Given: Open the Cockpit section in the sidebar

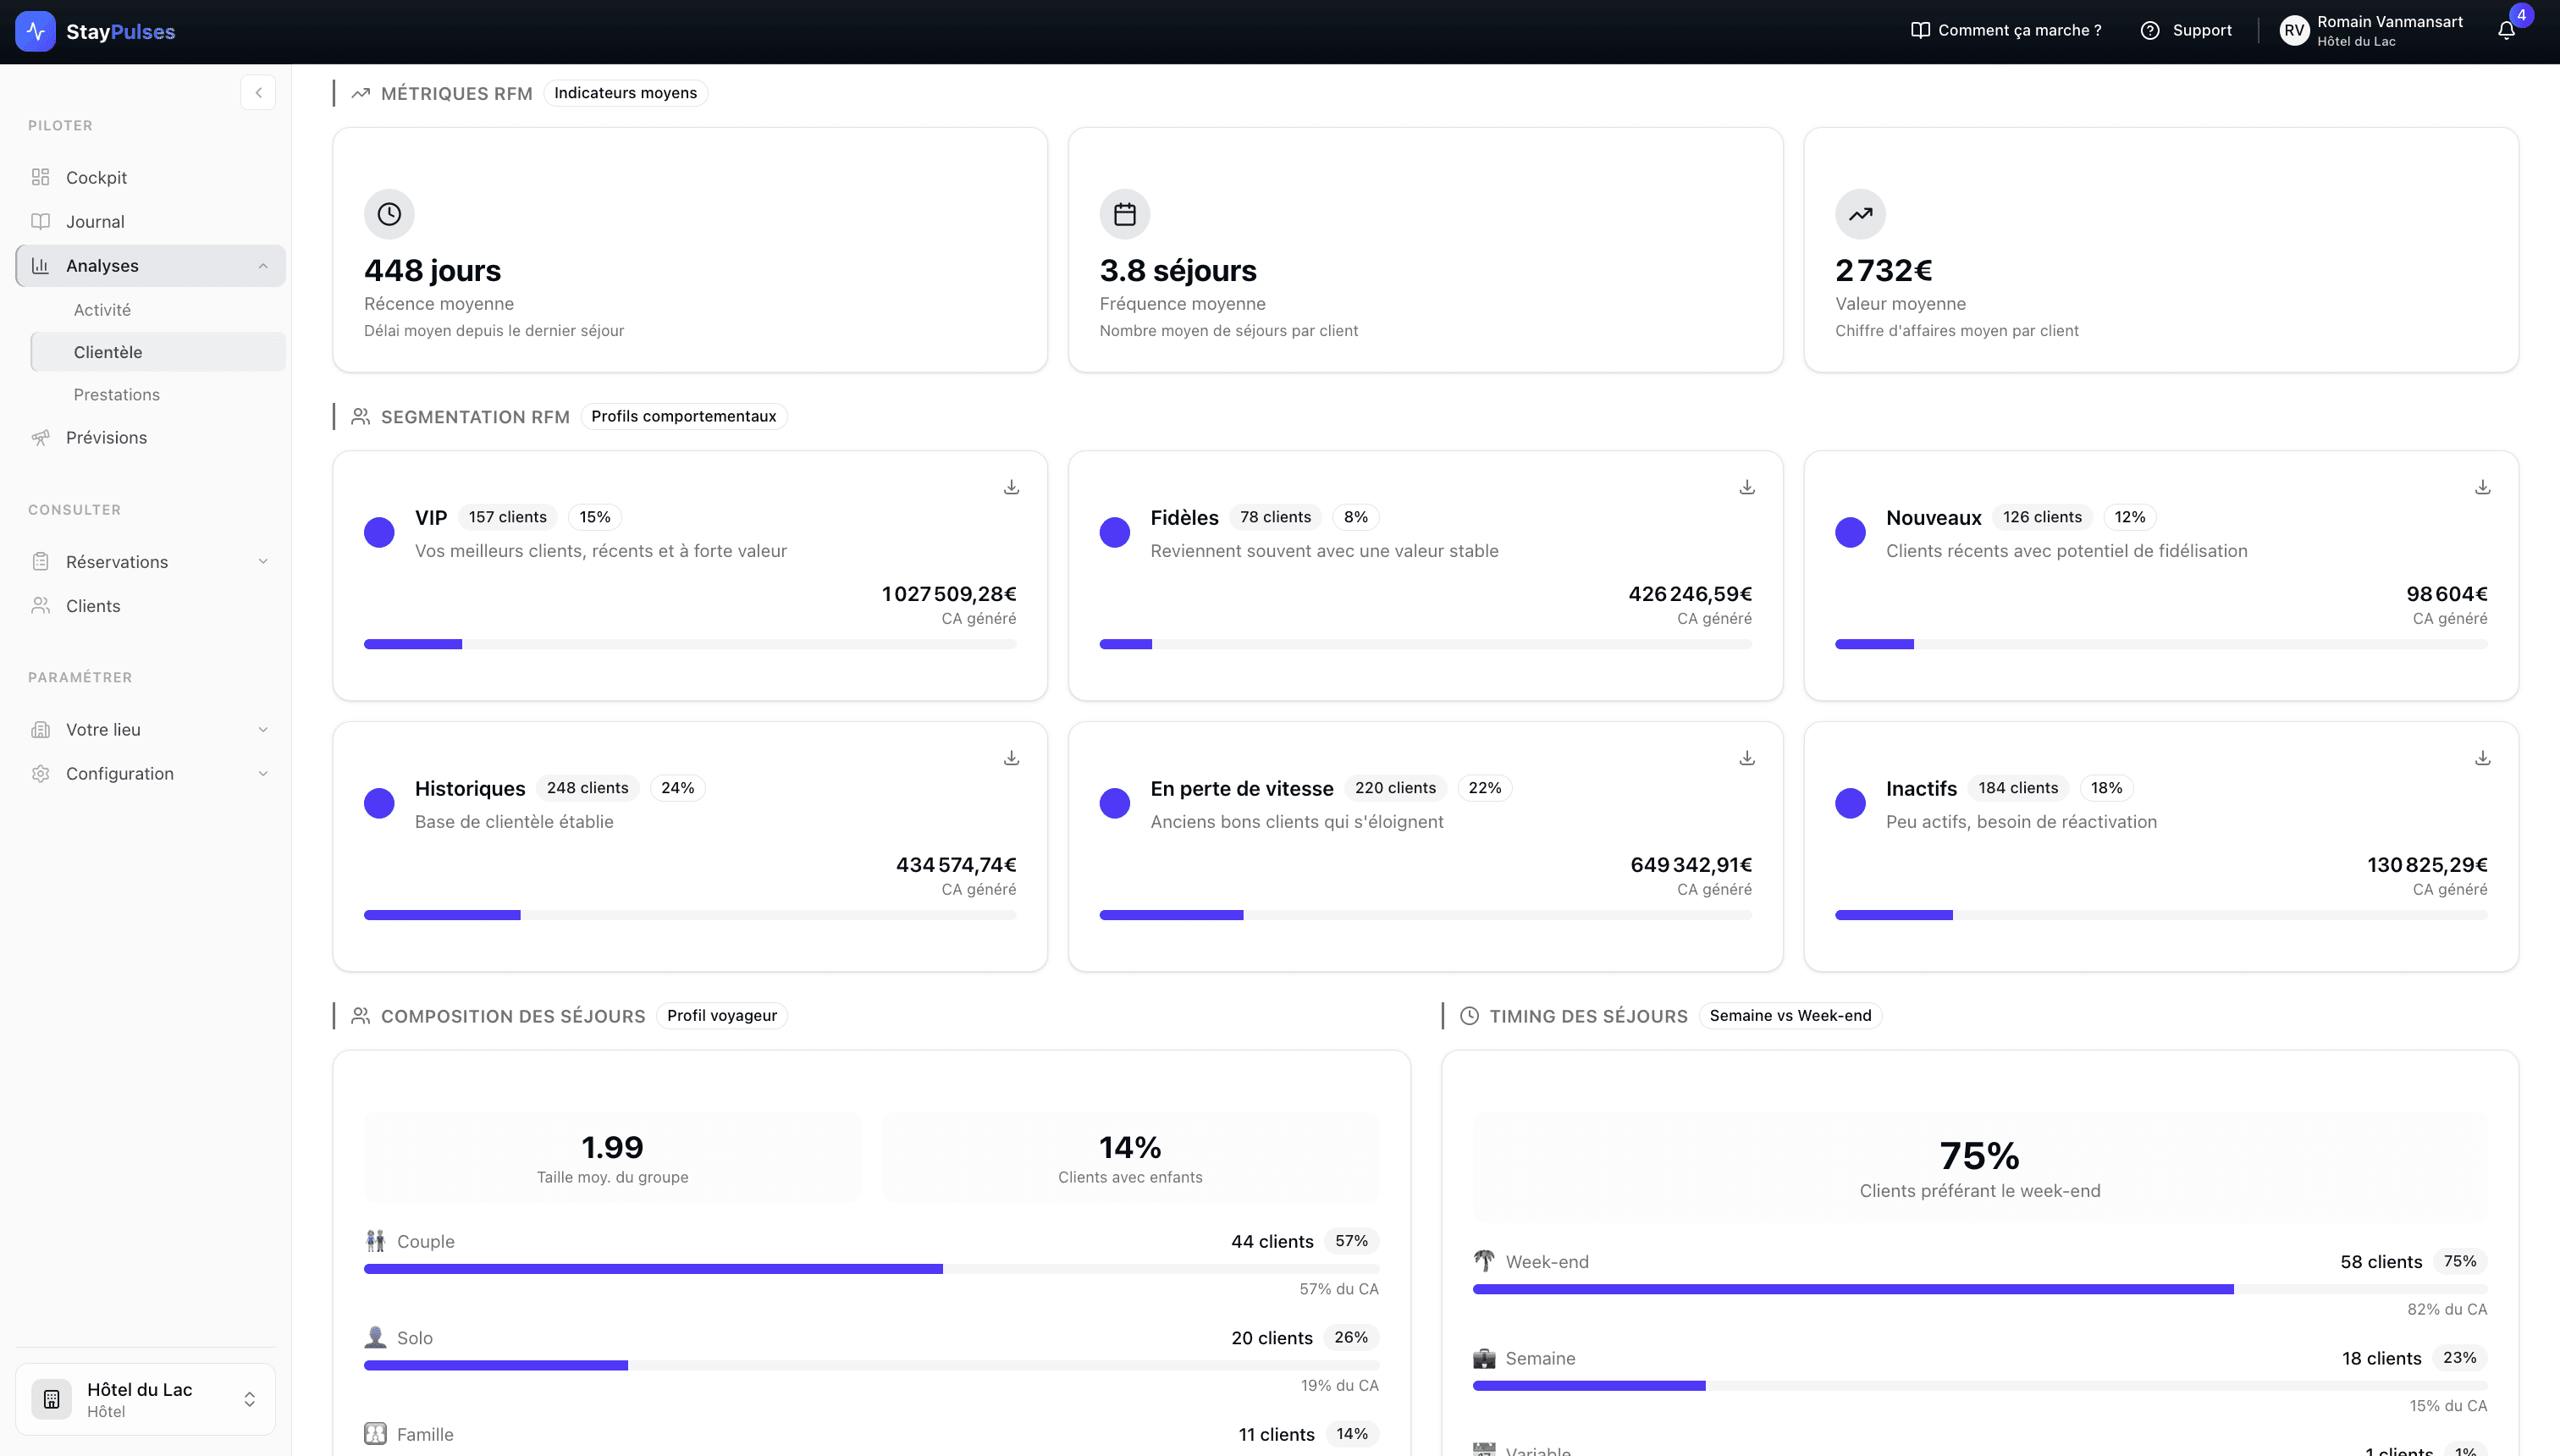Looking at the screenshot, I should click(x=96, y=177).
